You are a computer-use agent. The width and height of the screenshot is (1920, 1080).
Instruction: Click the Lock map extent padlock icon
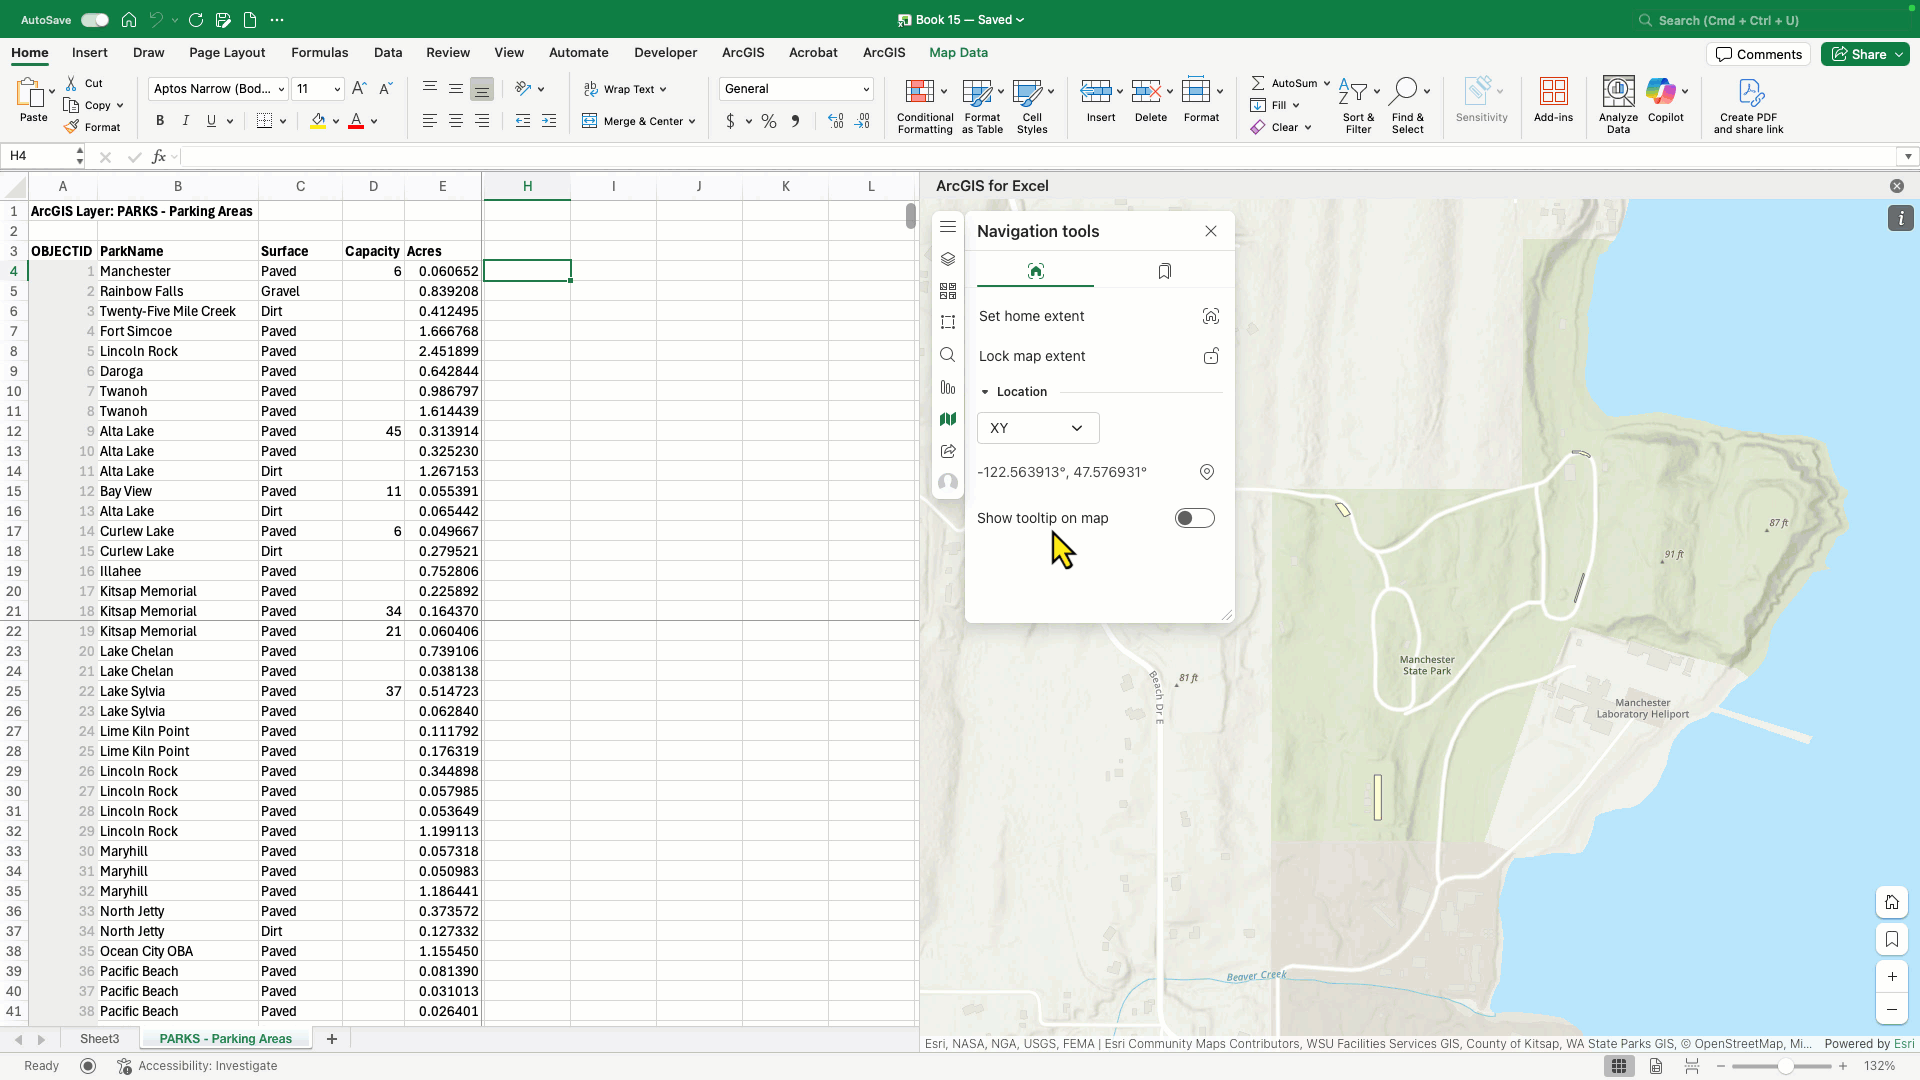1210,356
